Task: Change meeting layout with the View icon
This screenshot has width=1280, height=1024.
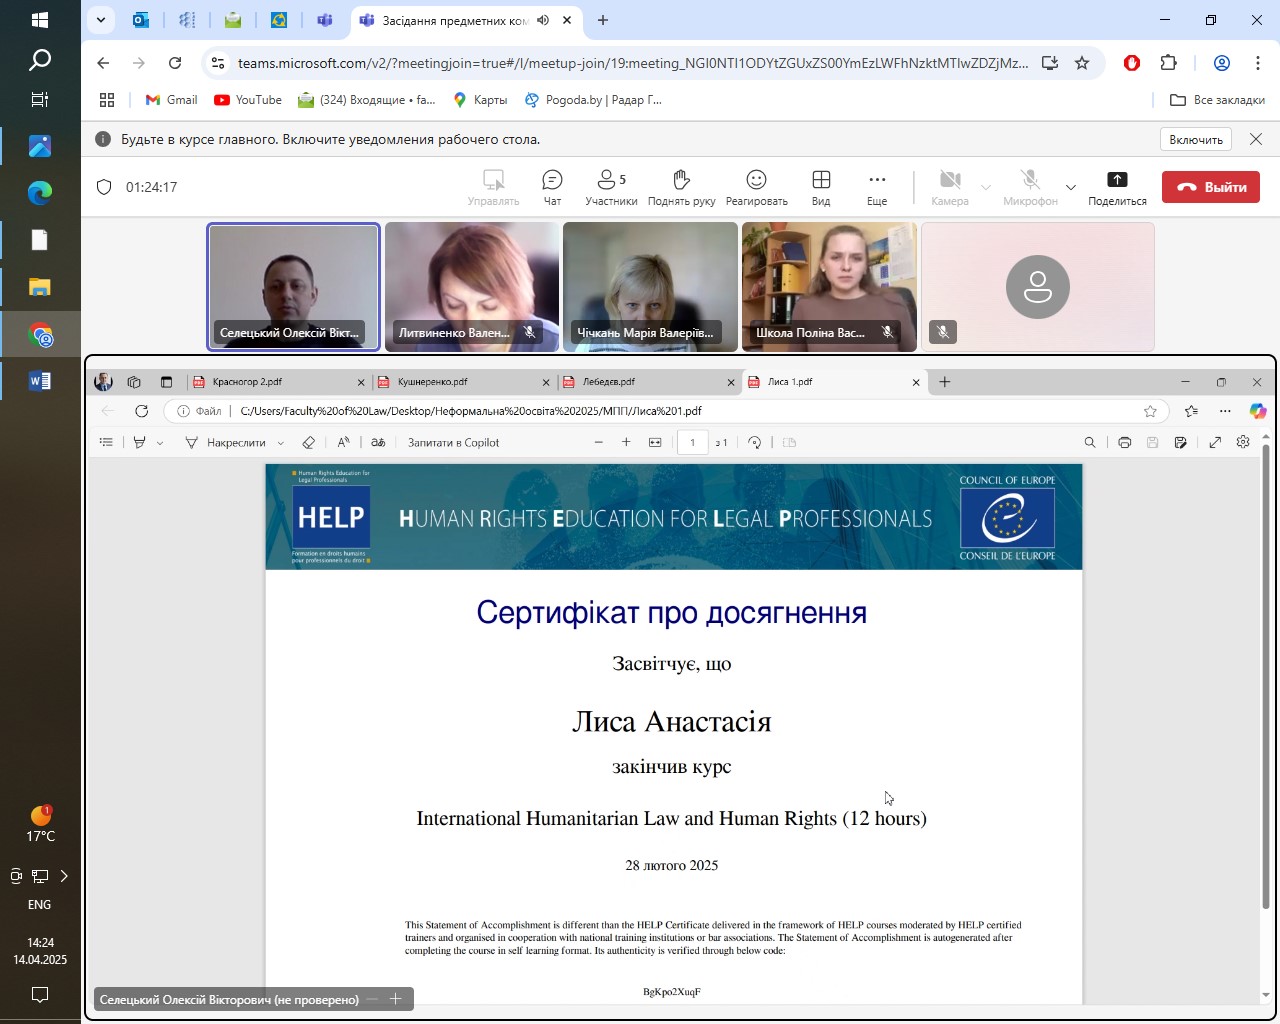Action: [821, 187]
